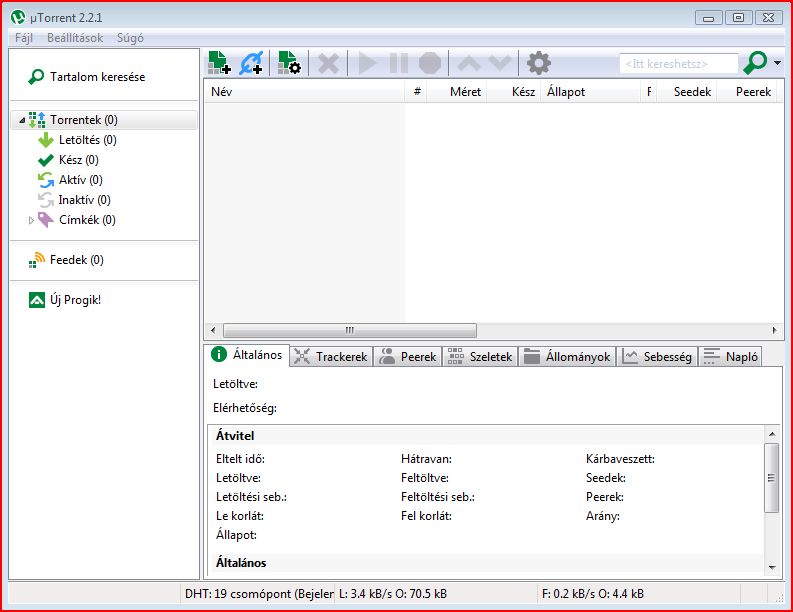Click the horizontal scrollbar thumb of torrent list
The height and width of the screenshot is (612, 793).
pos(350,330)
